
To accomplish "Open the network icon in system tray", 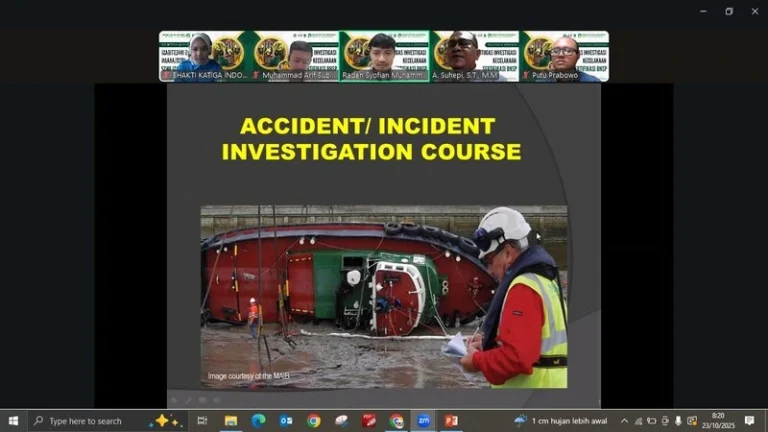I will pos(638,421).
